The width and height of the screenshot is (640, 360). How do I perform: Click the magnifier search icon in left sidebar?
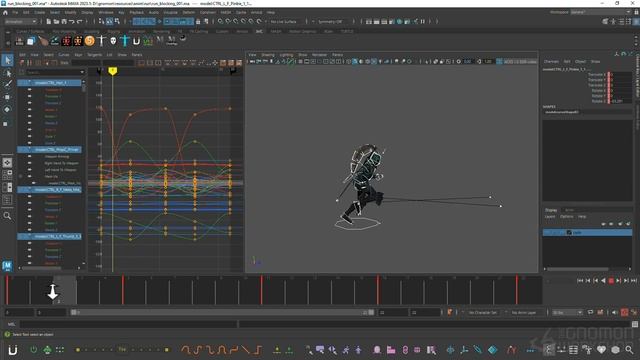tap(7, 216)
